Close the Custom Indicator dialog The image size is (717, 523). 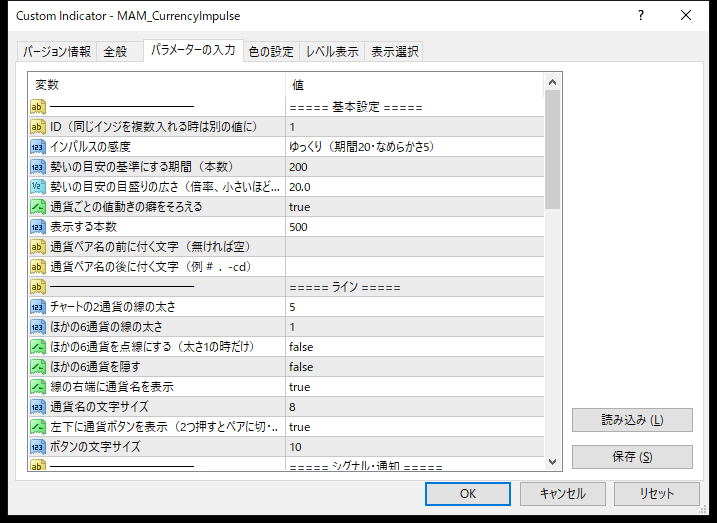coord(686,16)
